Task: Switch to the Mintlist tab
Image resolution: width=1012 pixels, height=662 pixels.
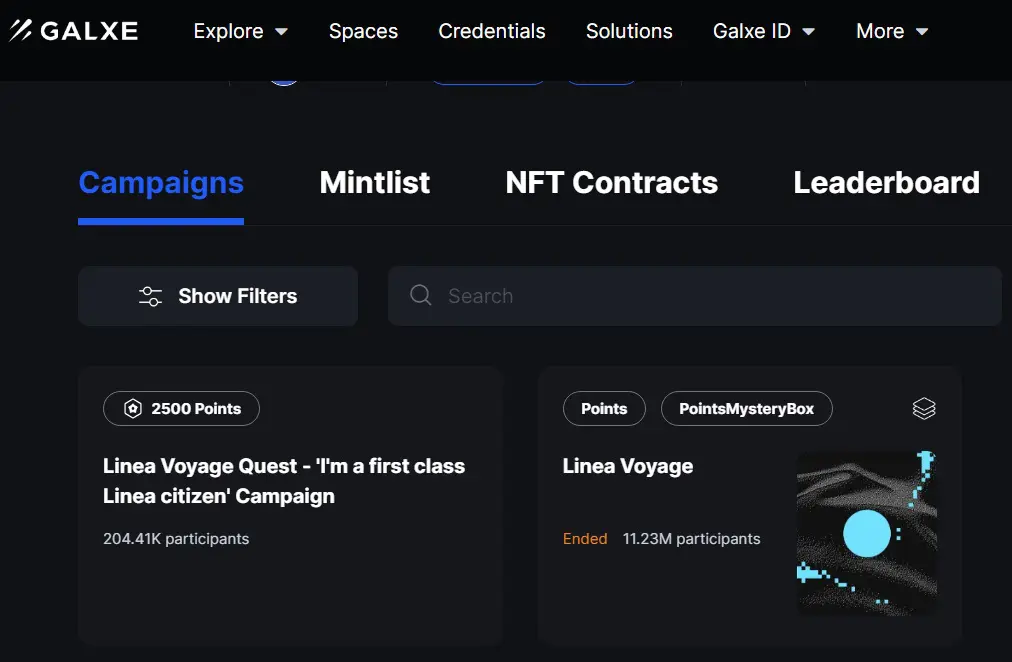Action: (374, 183)
